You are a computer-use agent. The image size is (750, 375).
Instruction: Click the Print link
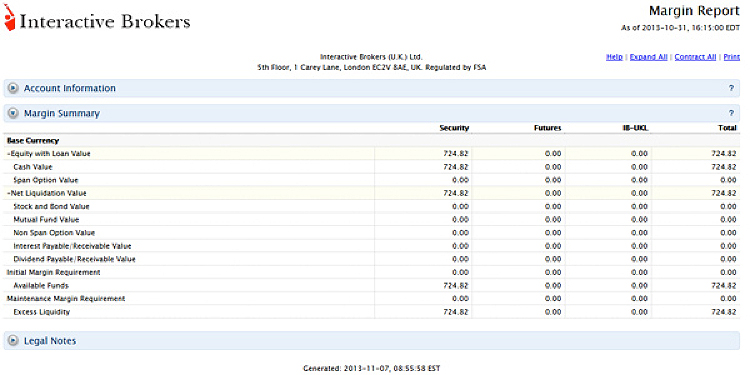731,57
